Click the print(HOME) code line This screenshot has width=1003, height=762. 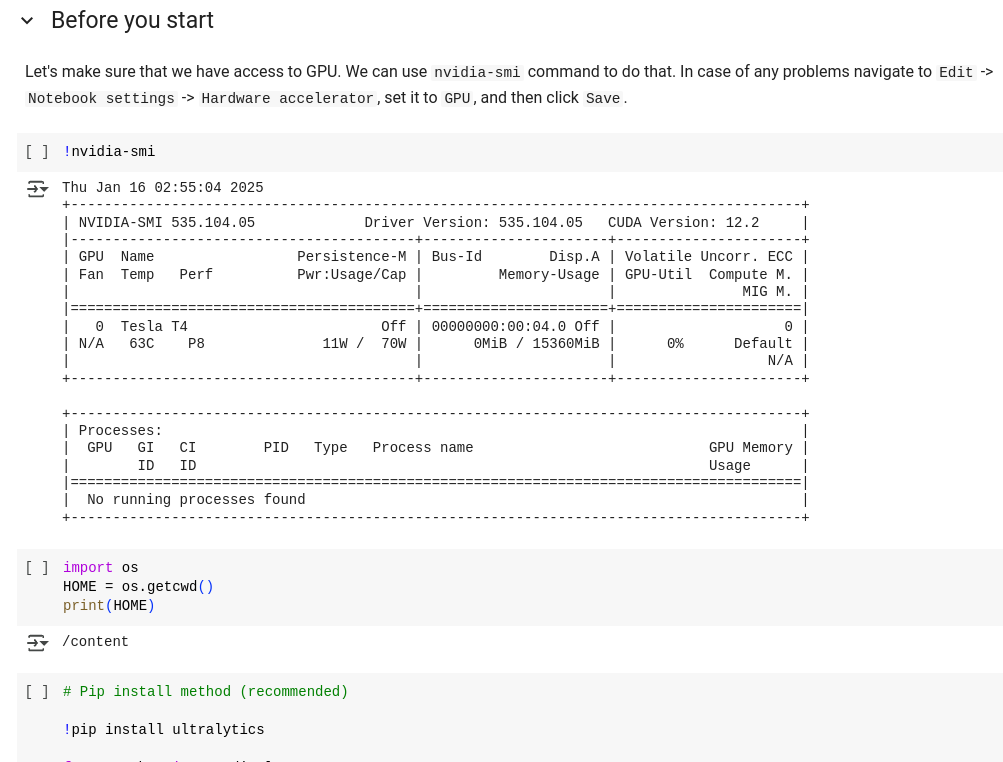[109, 605]
